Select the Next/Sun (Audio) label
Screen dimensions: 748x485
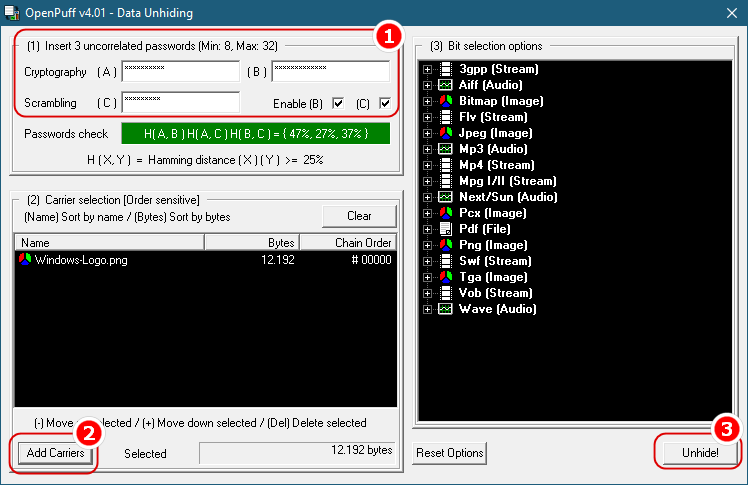click(508, 197)
